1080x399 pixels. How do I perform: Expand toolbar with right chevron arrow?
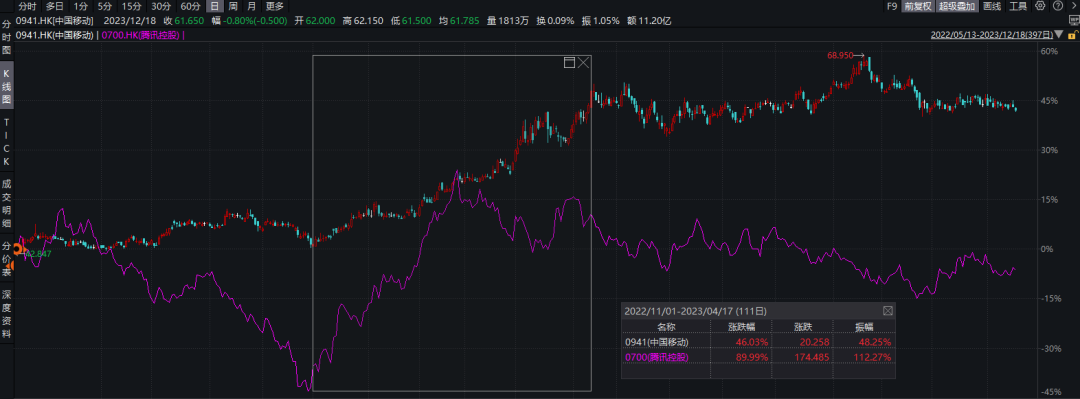[x=1074, y=6]
